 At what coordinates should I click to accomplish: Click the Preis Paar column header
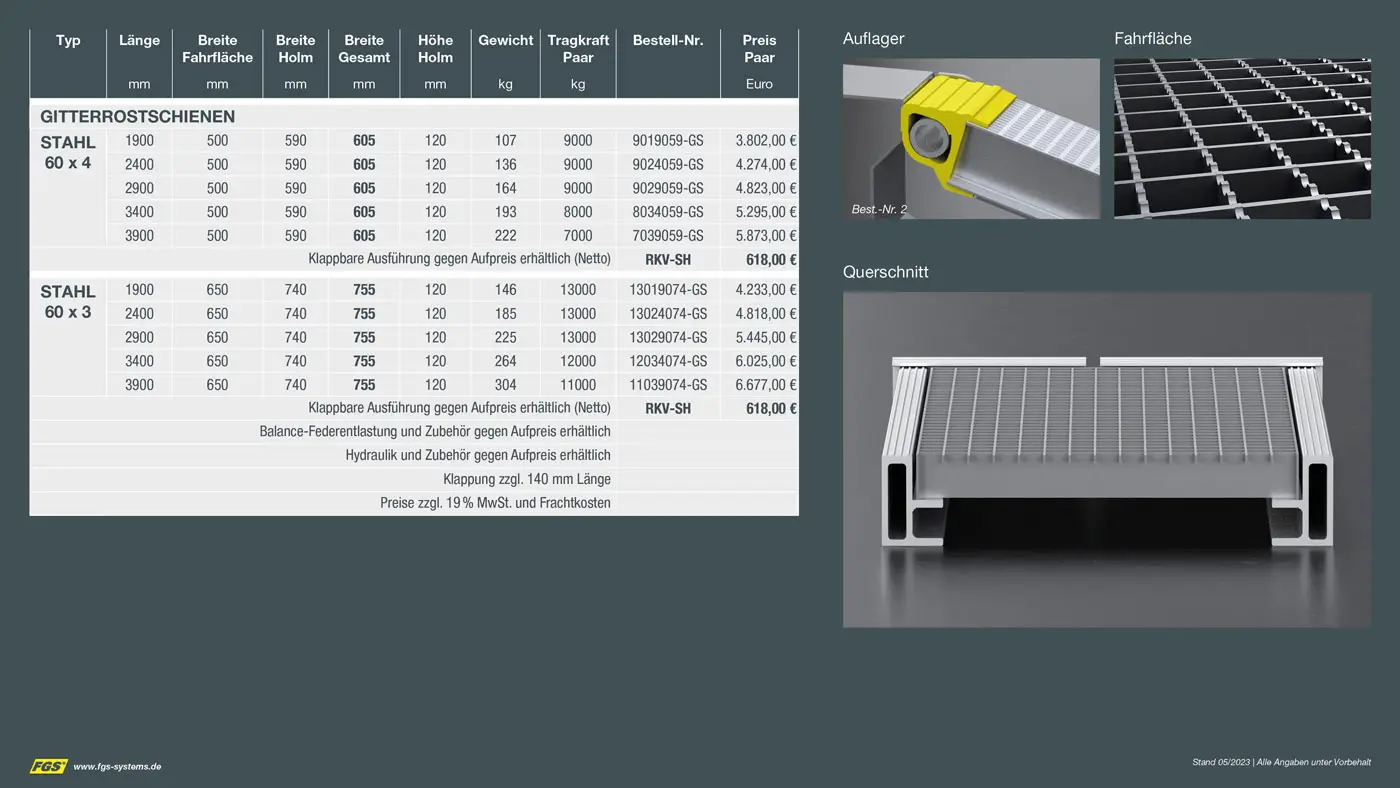[x=759, y=49]
